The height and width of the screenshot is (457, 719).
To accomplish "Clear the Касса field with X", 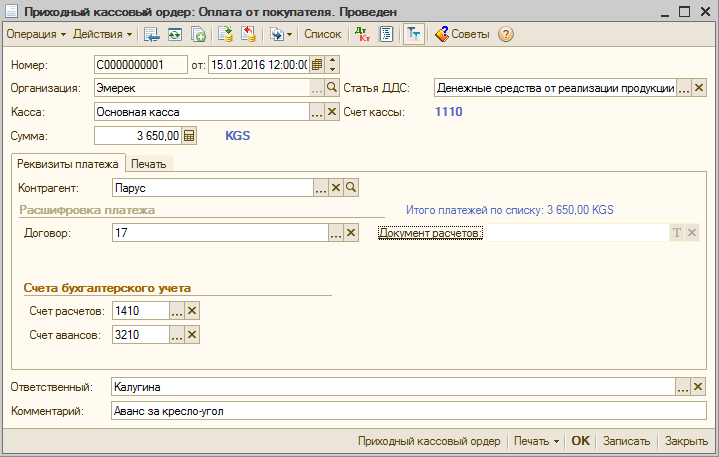I will coord(333,112).
